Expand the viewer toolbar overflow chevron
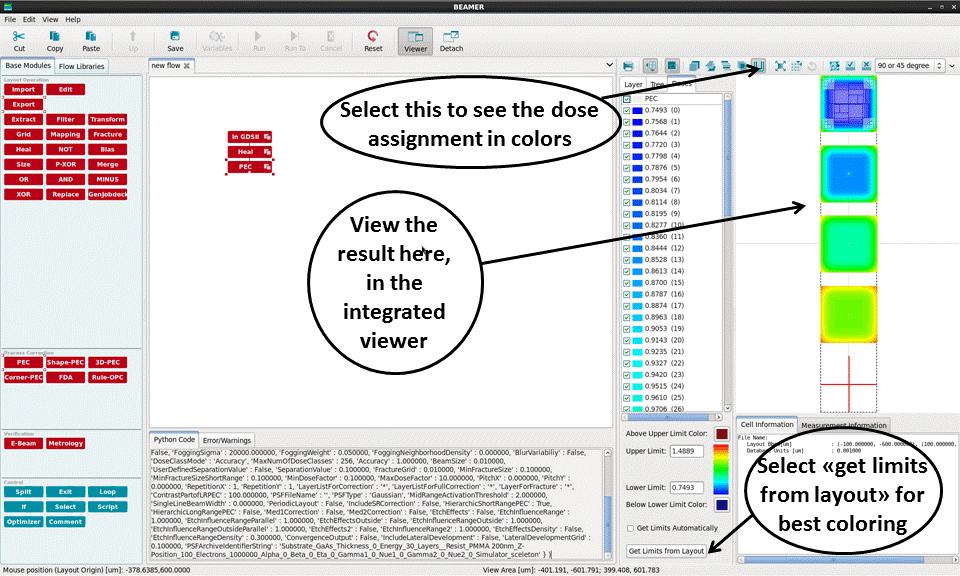 [x=951, y=65]
